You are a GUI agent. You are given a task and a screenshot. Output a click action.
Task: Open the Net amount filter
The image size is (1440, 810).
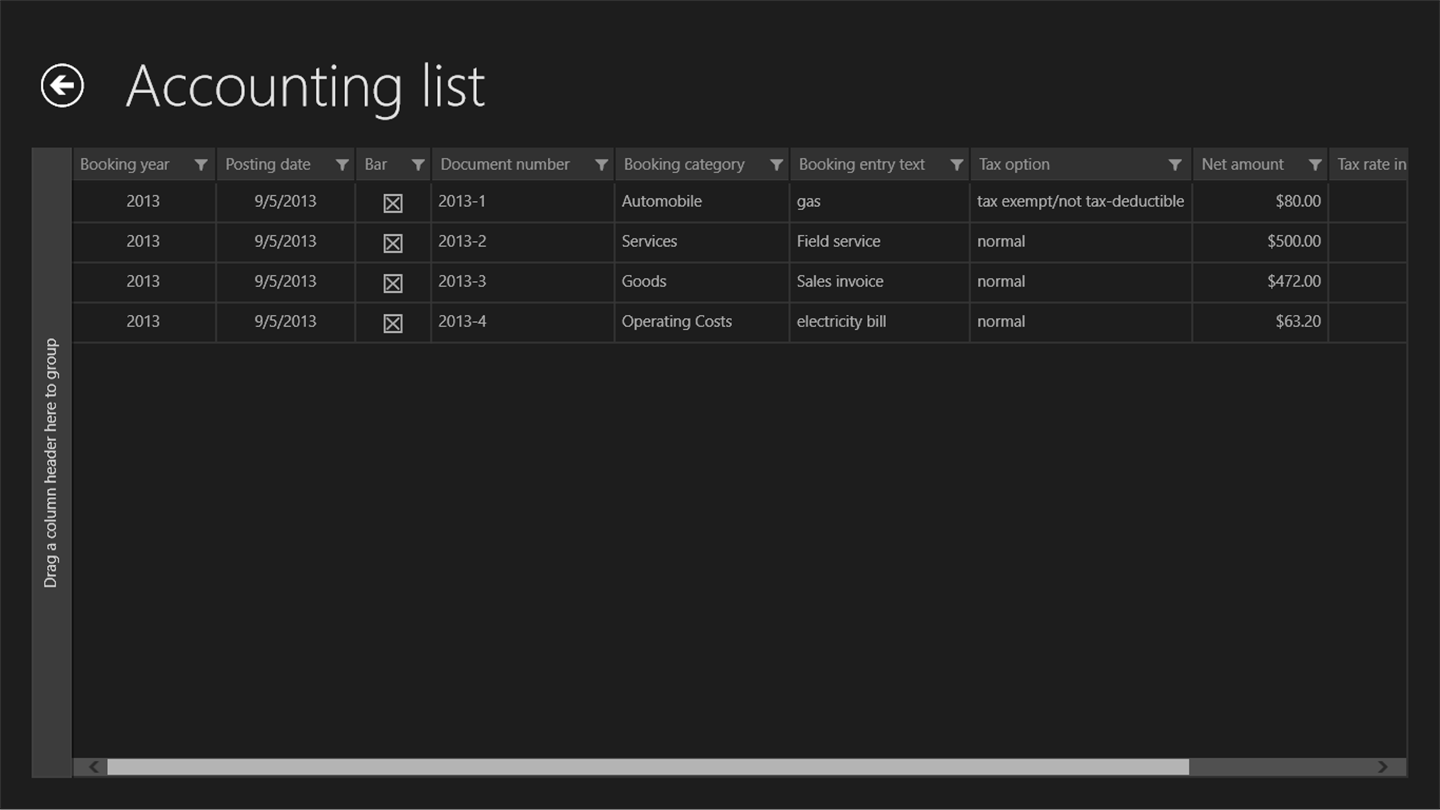point(1315,165)
